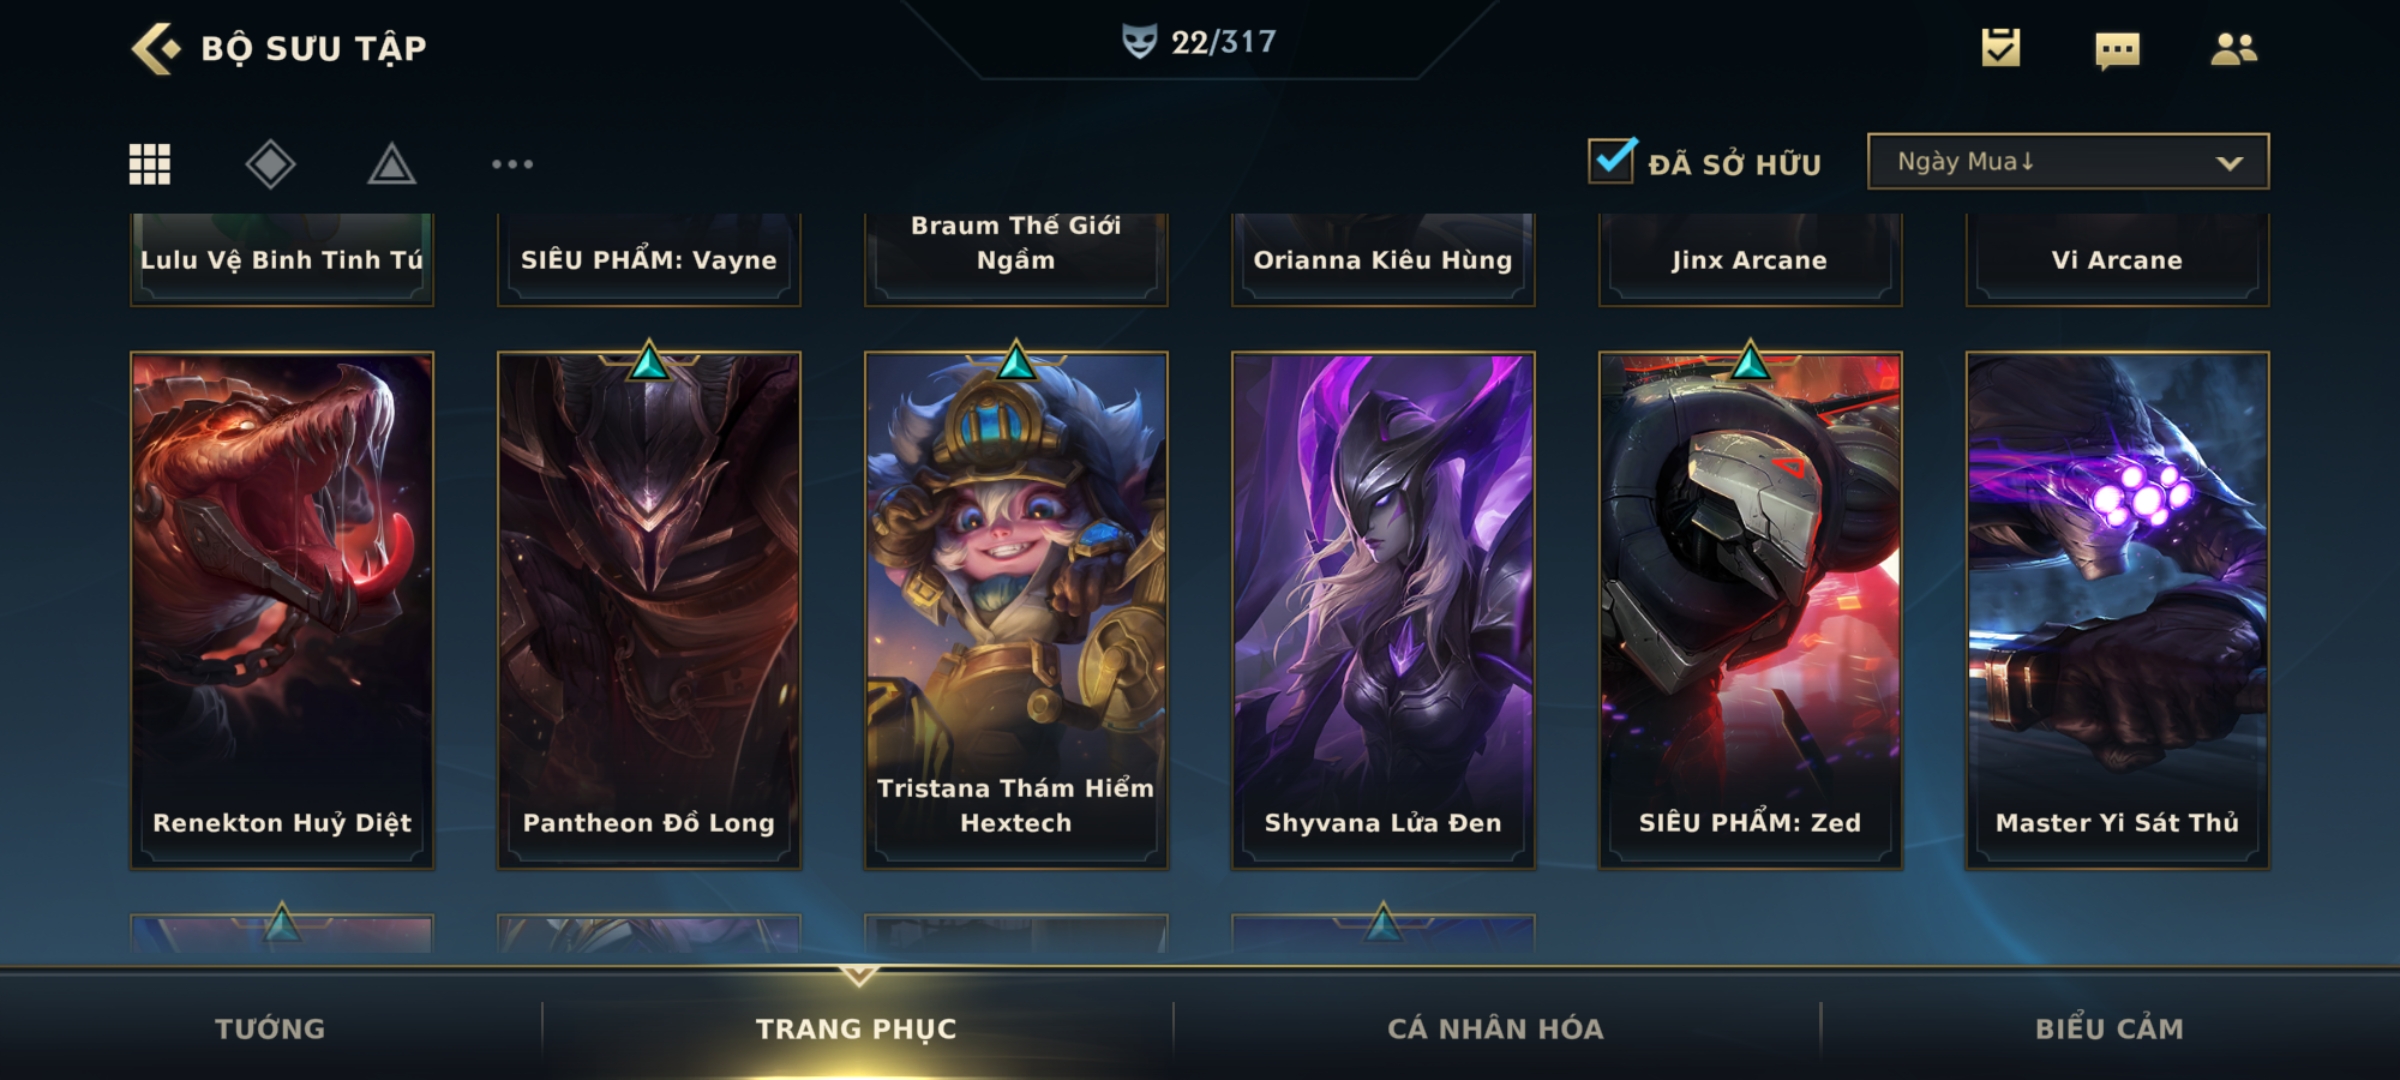Click the sort dropdown chevron arrow

coord(2229,163)
